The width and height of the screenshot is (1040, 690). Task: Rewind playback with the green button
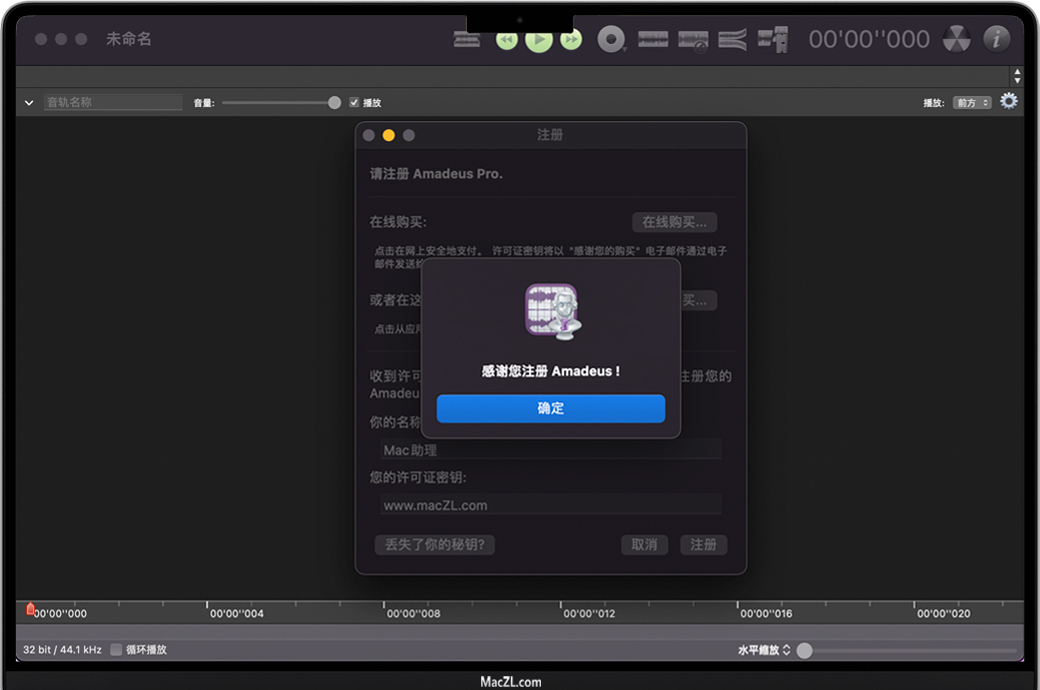[x=507, y=40]
